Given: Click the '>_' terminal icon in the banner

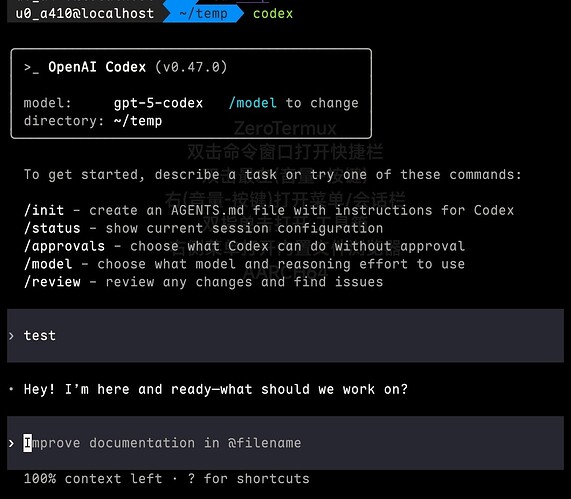Looking at the screenshot, I should (31, 68).
